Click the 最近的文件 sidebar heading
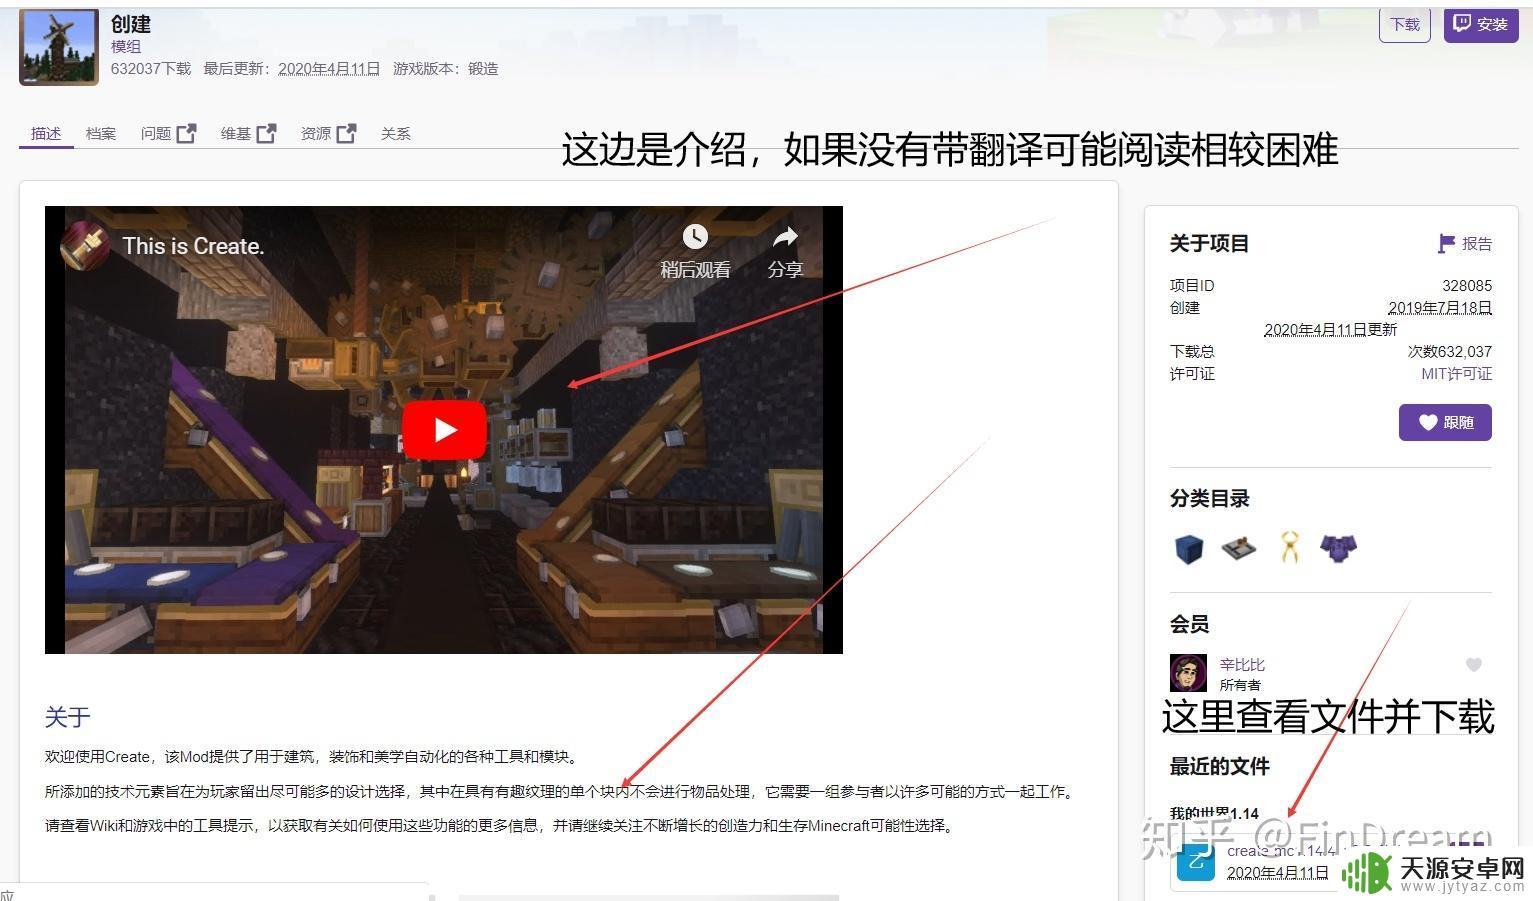This screenshot has height=901, width=1533. click(1219, 766)
